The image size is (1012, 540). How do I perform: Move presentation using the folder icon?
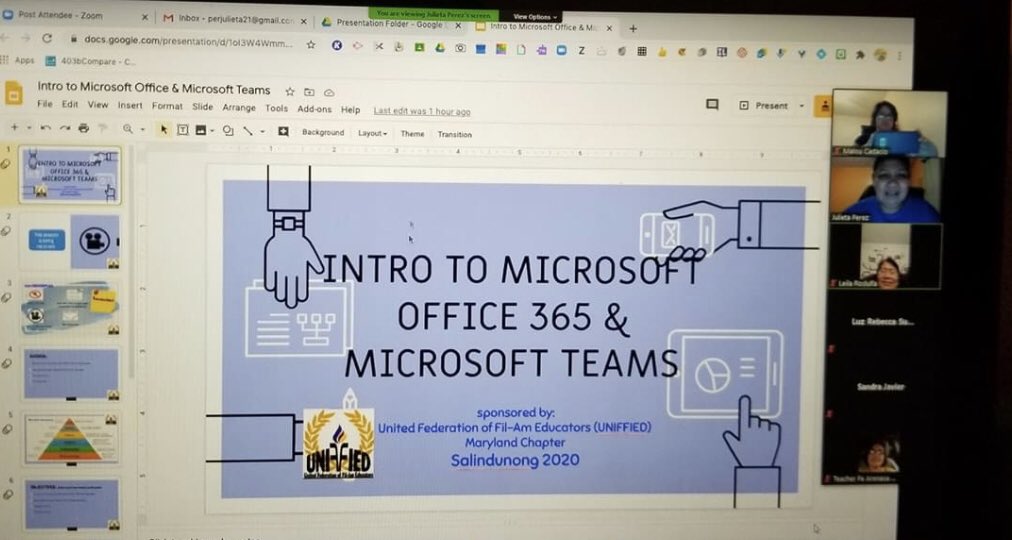click(309, 92)
